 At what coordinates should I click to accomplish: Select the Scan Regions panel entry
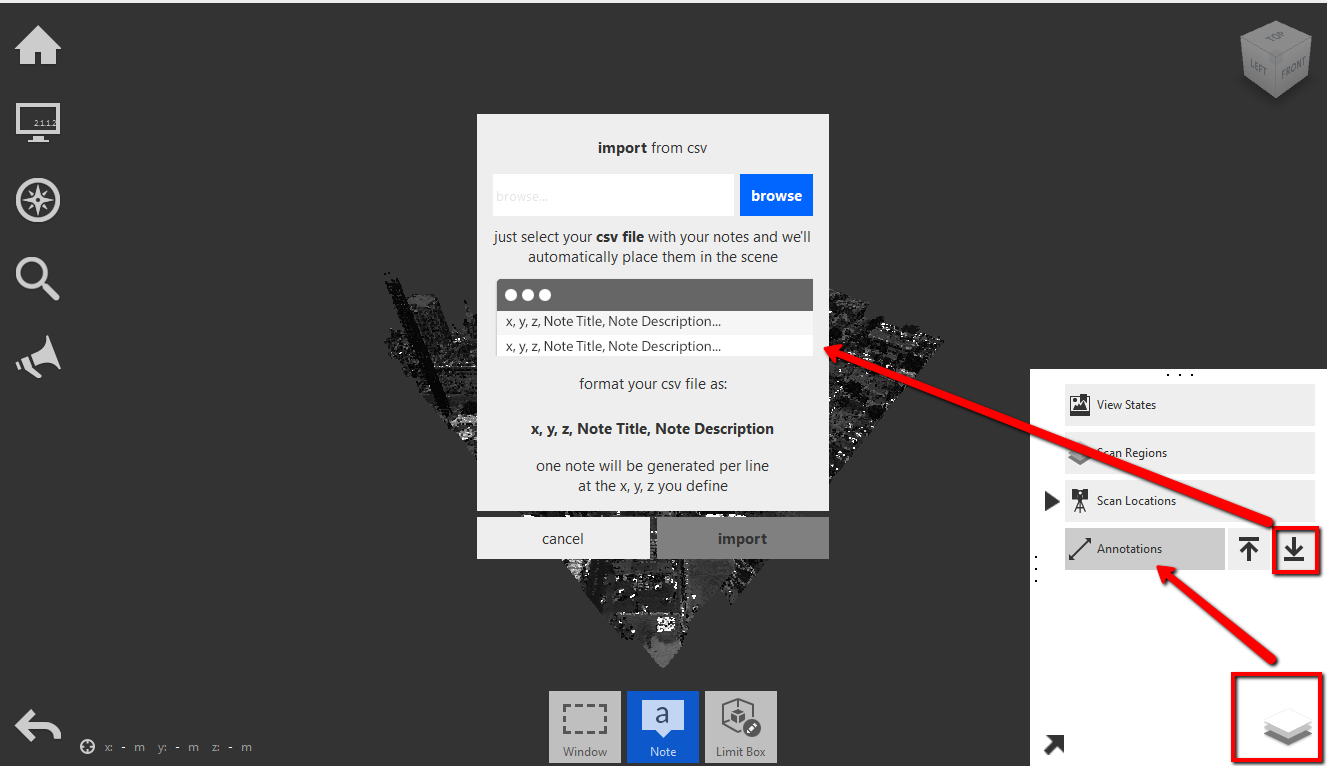coord(1188,453)
